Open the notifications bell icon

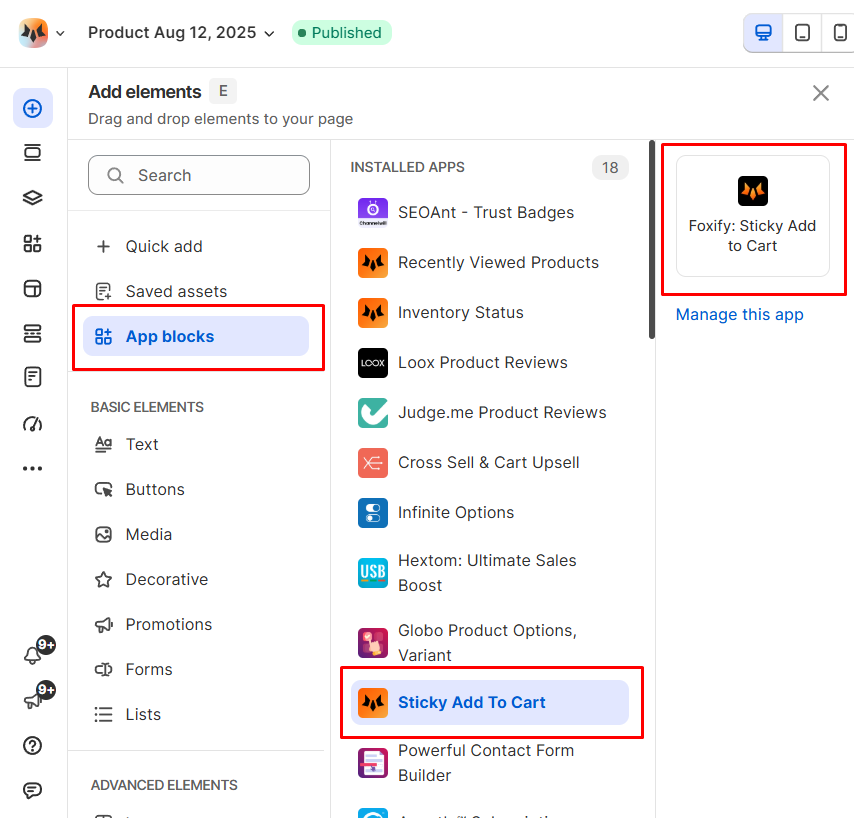tap(32, 655)
